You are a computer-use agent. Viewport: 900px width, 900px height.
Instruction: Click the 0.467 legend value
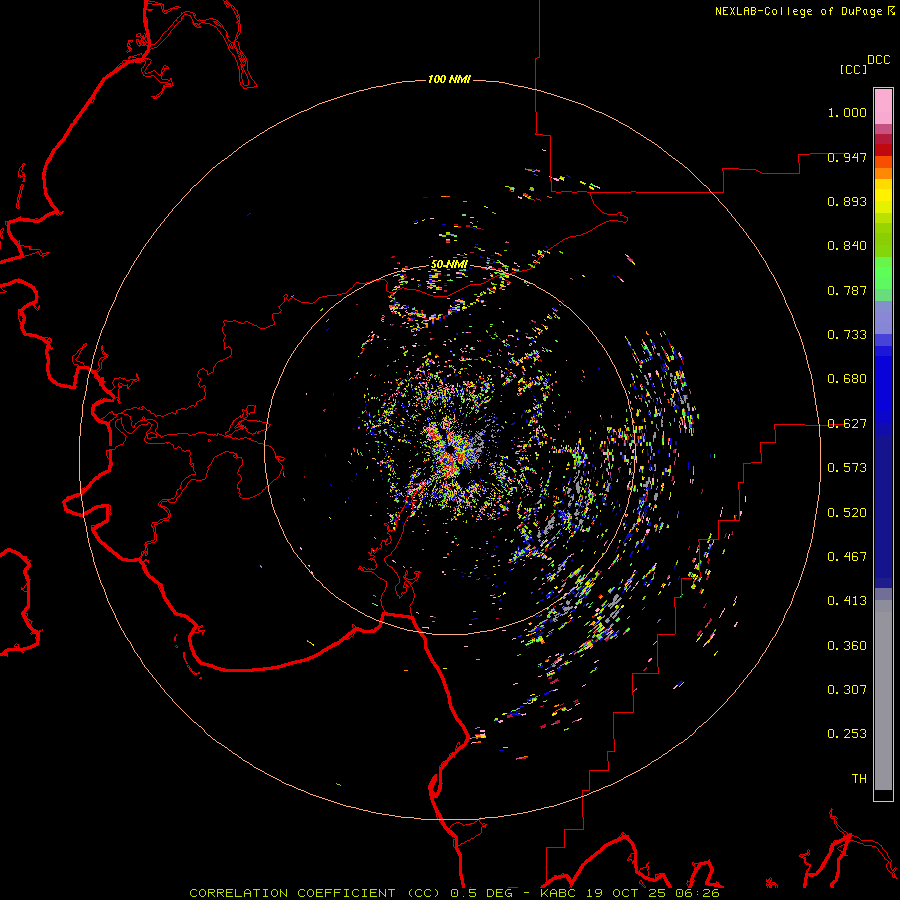(847, 557)
